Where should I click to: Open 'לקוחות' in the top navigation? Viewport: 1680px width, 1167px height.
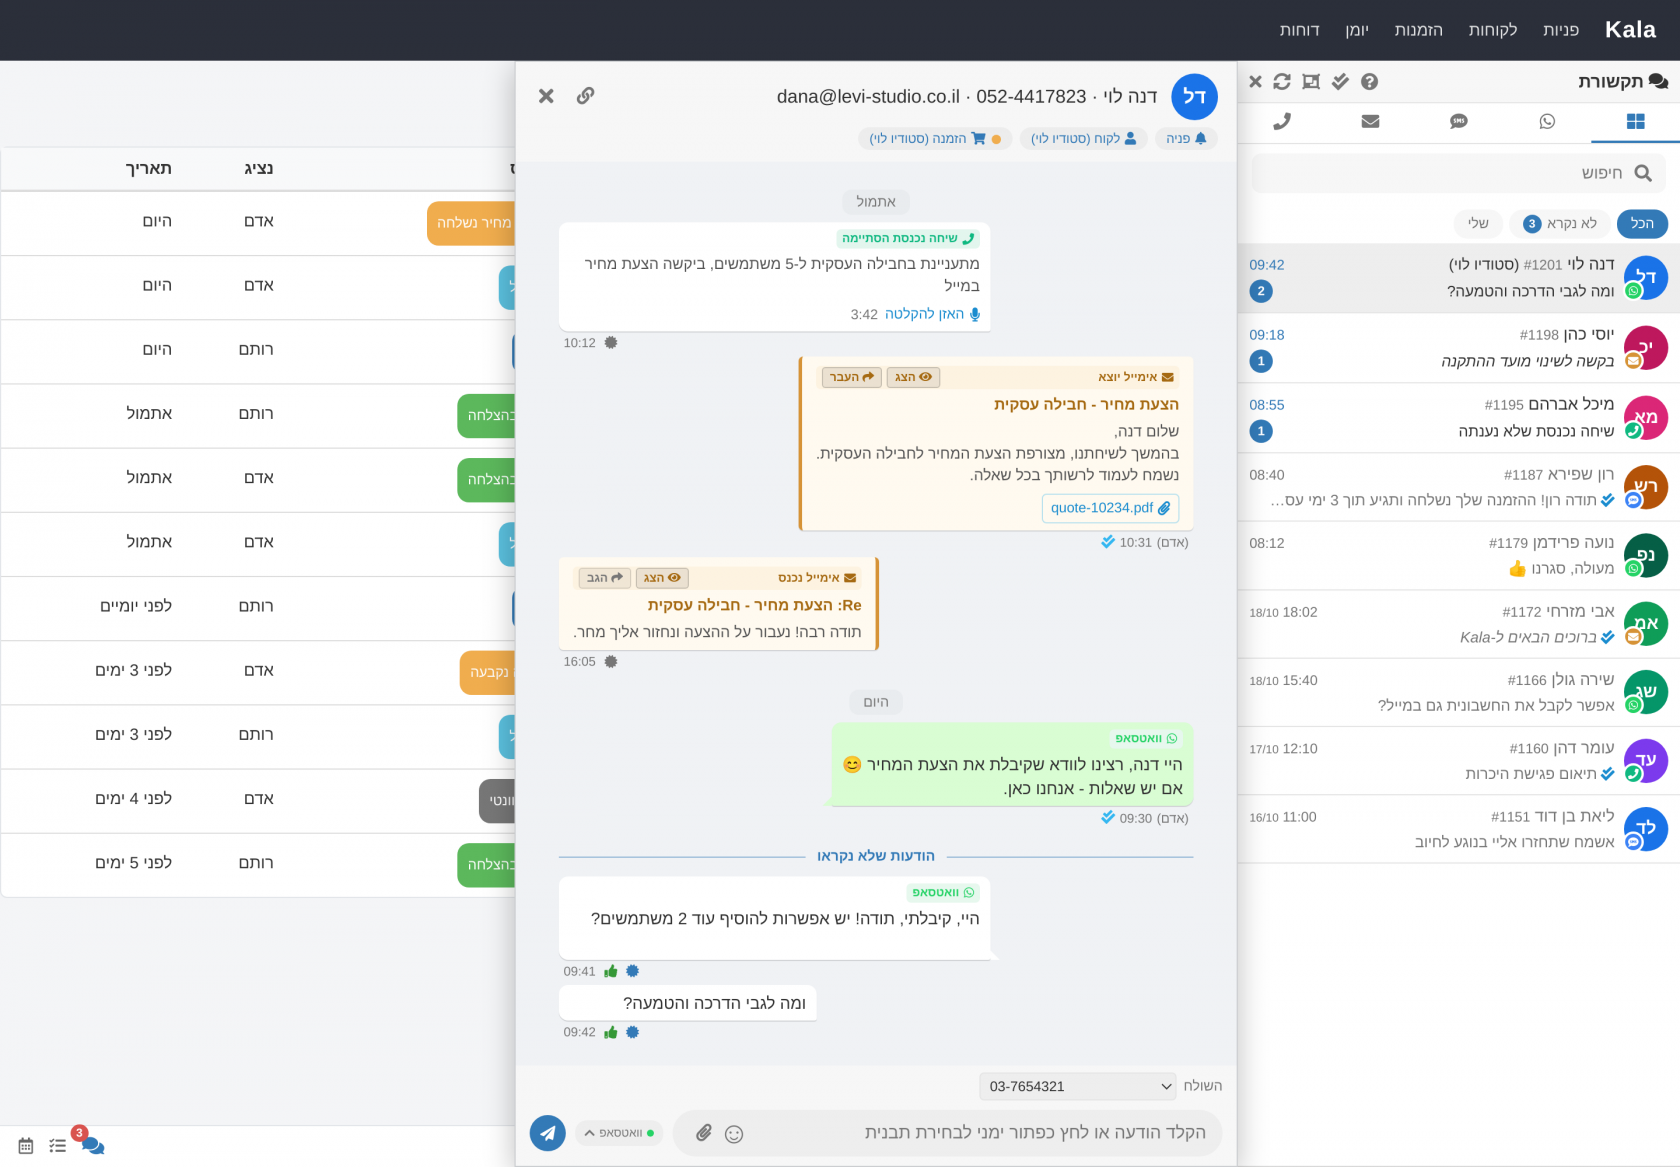(x=1492, y=30)
